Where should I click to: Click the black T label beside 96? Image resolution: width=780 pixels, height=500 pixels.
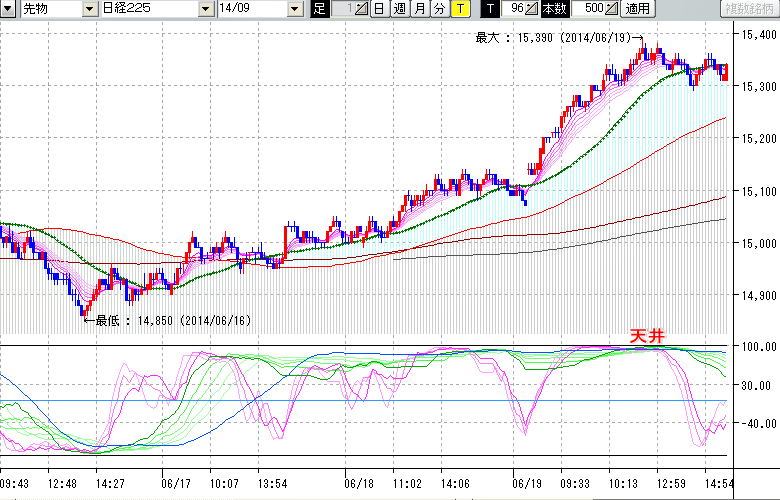(491, 9)
